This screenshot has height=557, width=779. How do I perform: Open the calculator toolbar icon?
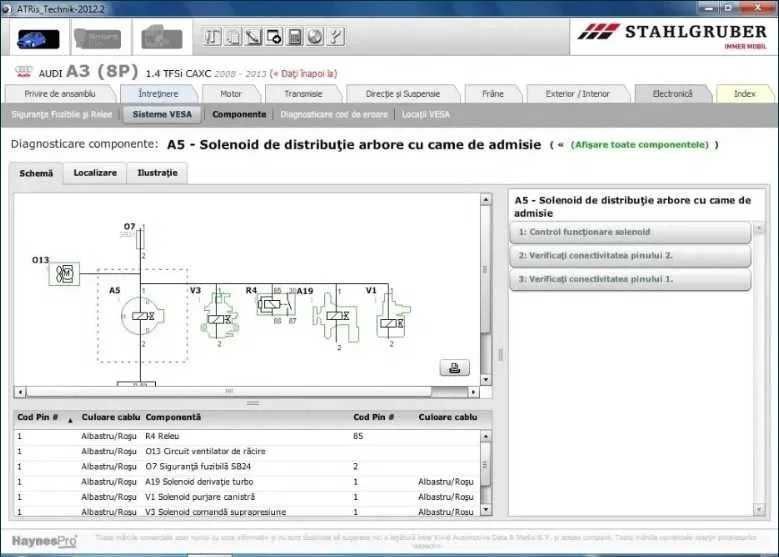point(294,37)
